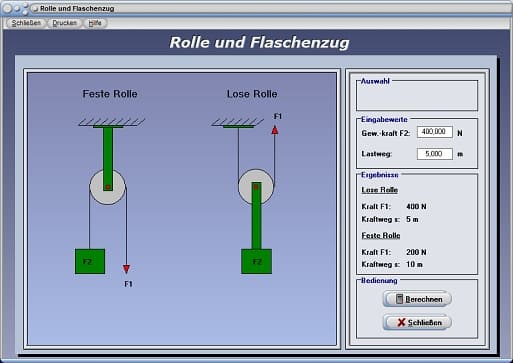513x363 pixels.
Task: Click the underlined 'Lose Rolle' results heading
Action: pos(380,190)
